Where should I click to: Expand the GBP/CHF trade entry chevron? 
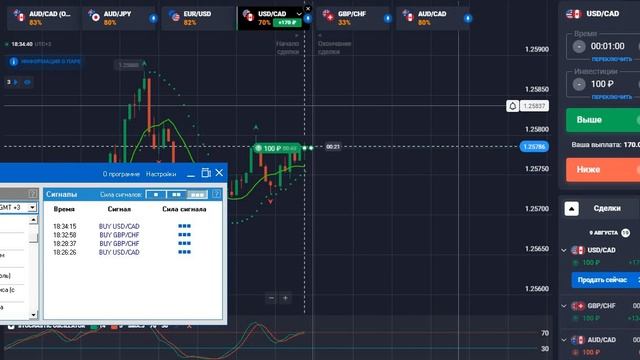[564, 306]
